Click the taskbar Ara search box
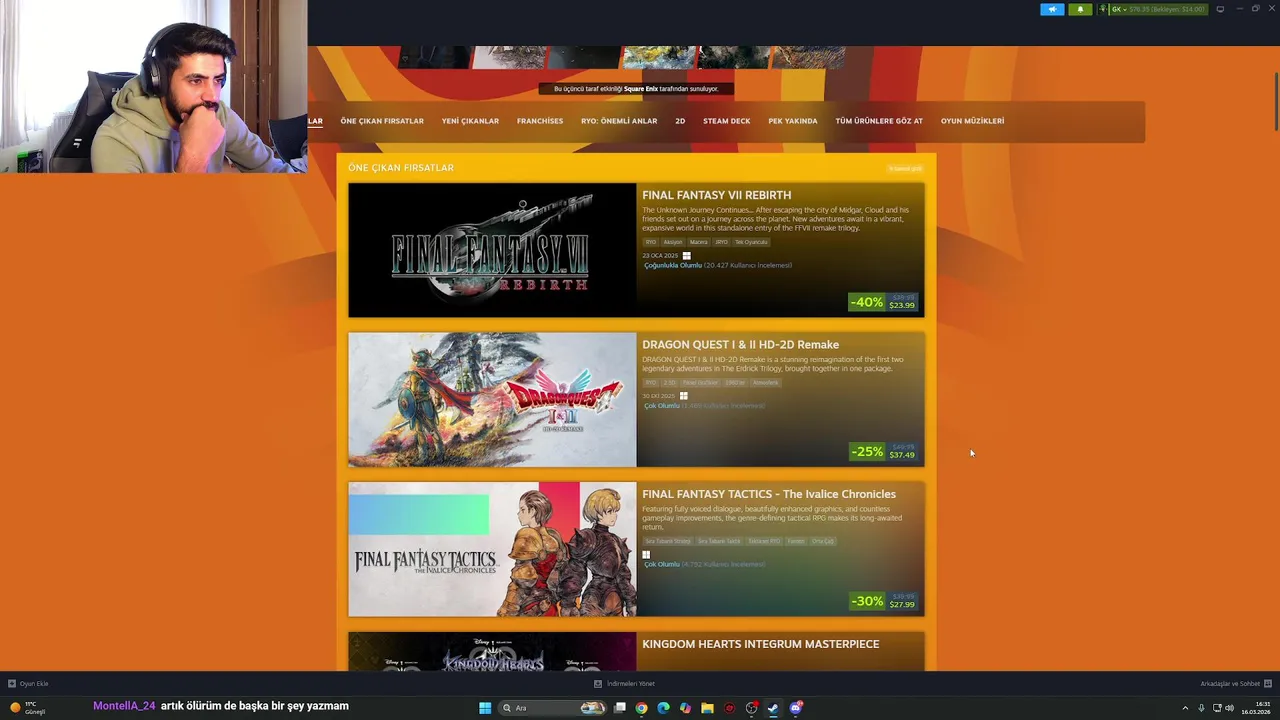Screen dimensions: 1280x720 point(553,708)
